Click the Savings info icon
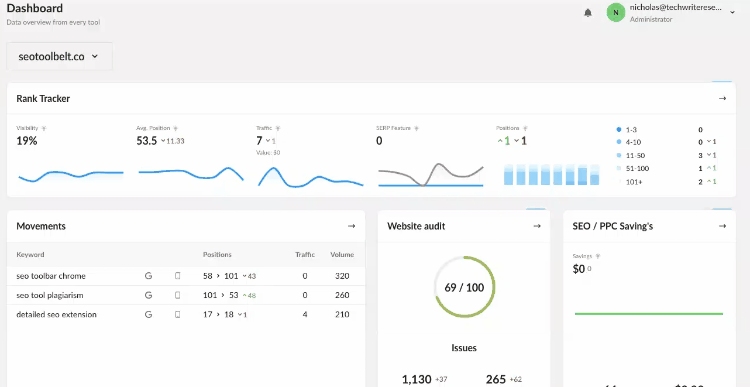 tap(598, 256)
